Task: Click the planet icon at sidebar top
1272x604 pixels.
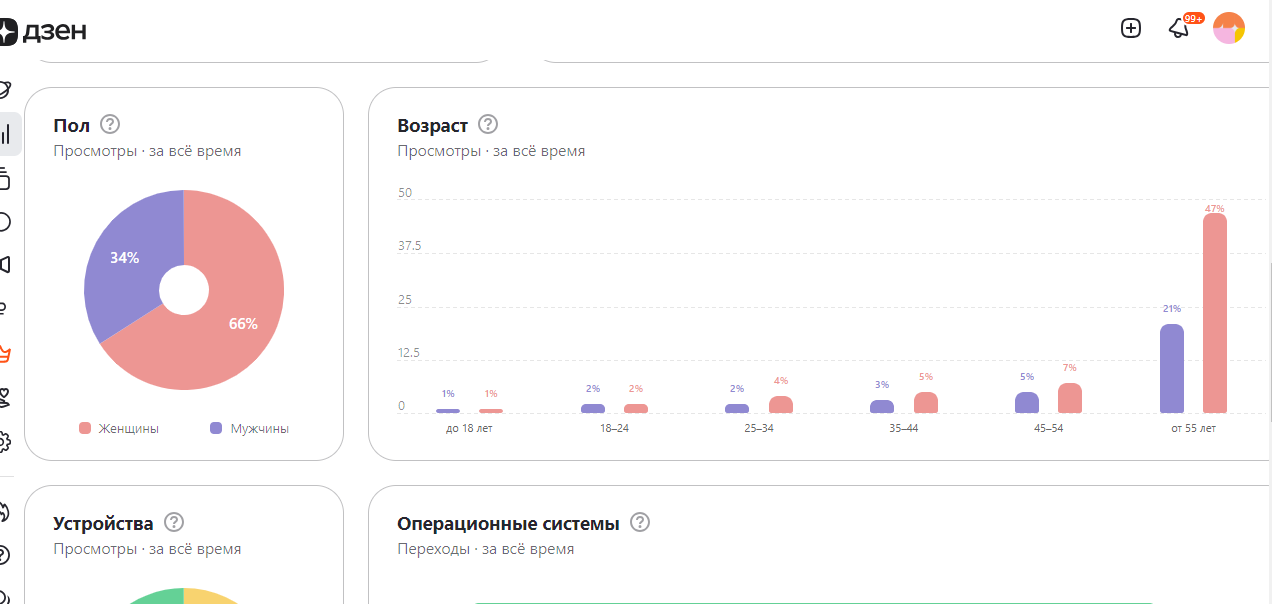Action: coord(5,90)
